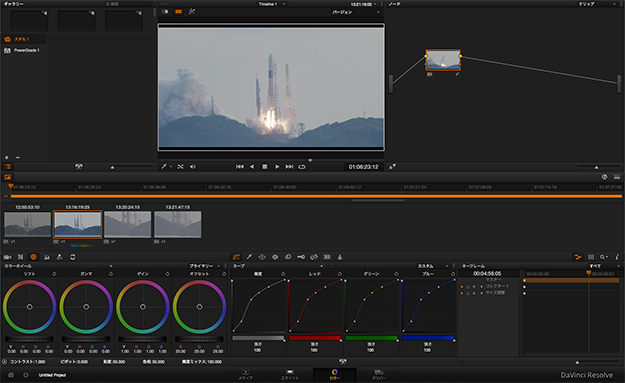Toggle the gallery stills panel button
The width and height of the screenshot is (625, 383).
pyautogui.click(x=8, y=167)
